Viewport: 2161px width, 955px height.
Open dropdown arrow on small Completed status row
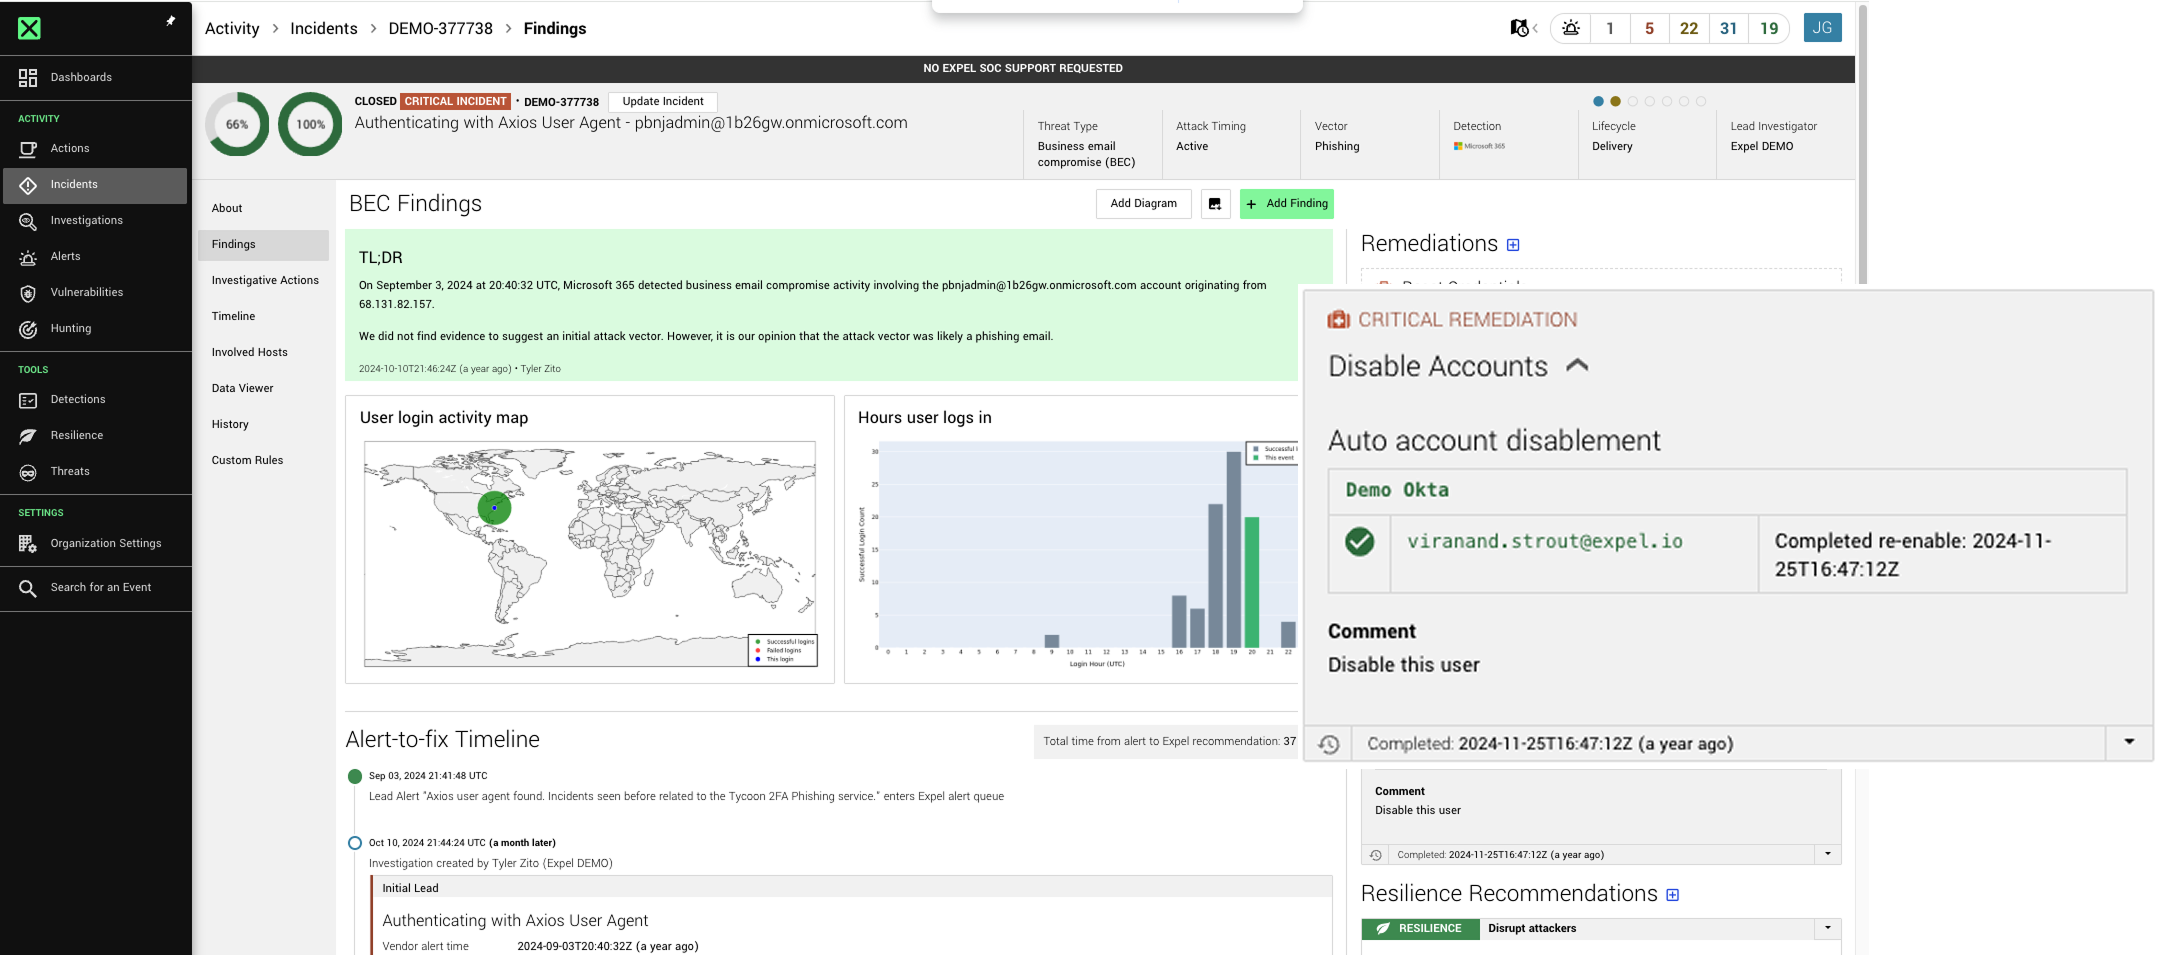(1828, 854)
